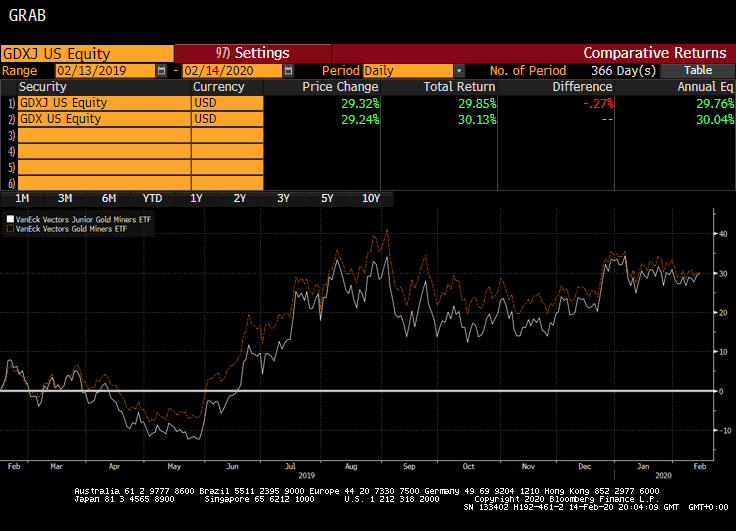Edit range end date 02/14/2020
Image resolution: width=736 pixels, height=531 pixels.
(x=232, y=70)
